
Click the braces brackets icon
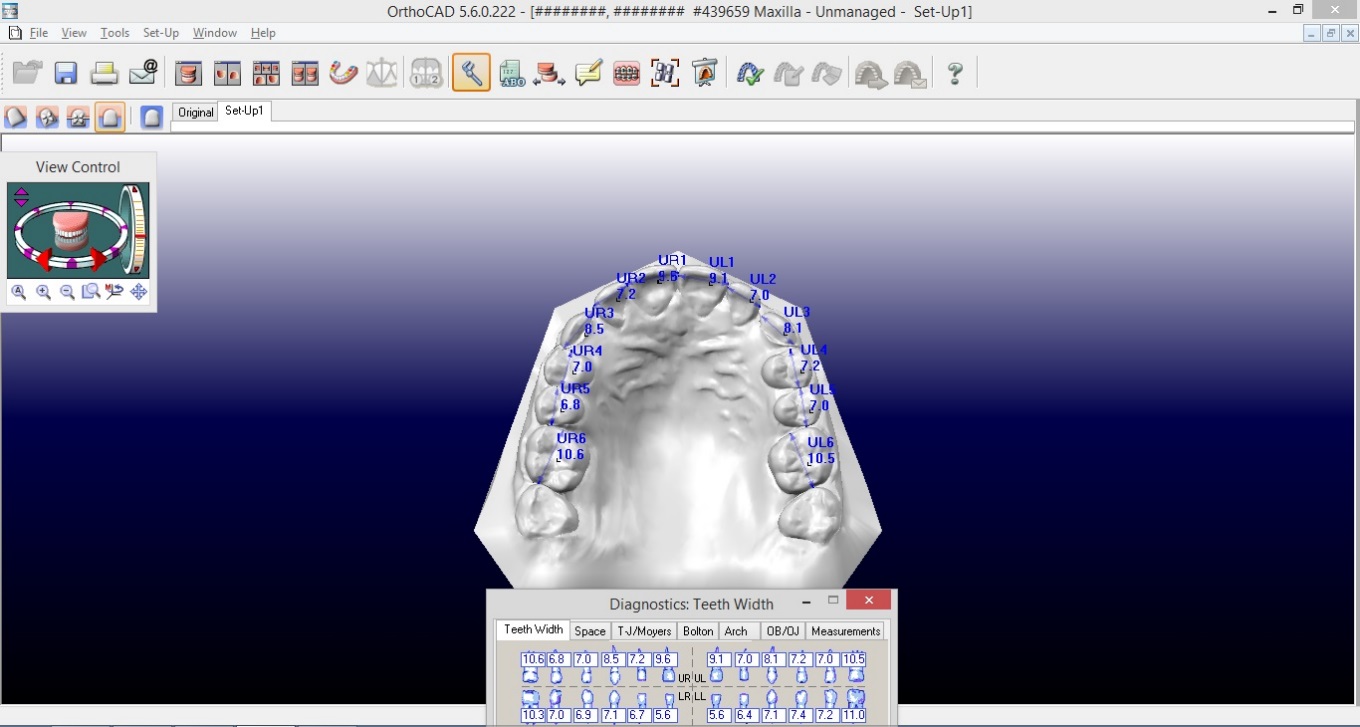pos(626,73)
